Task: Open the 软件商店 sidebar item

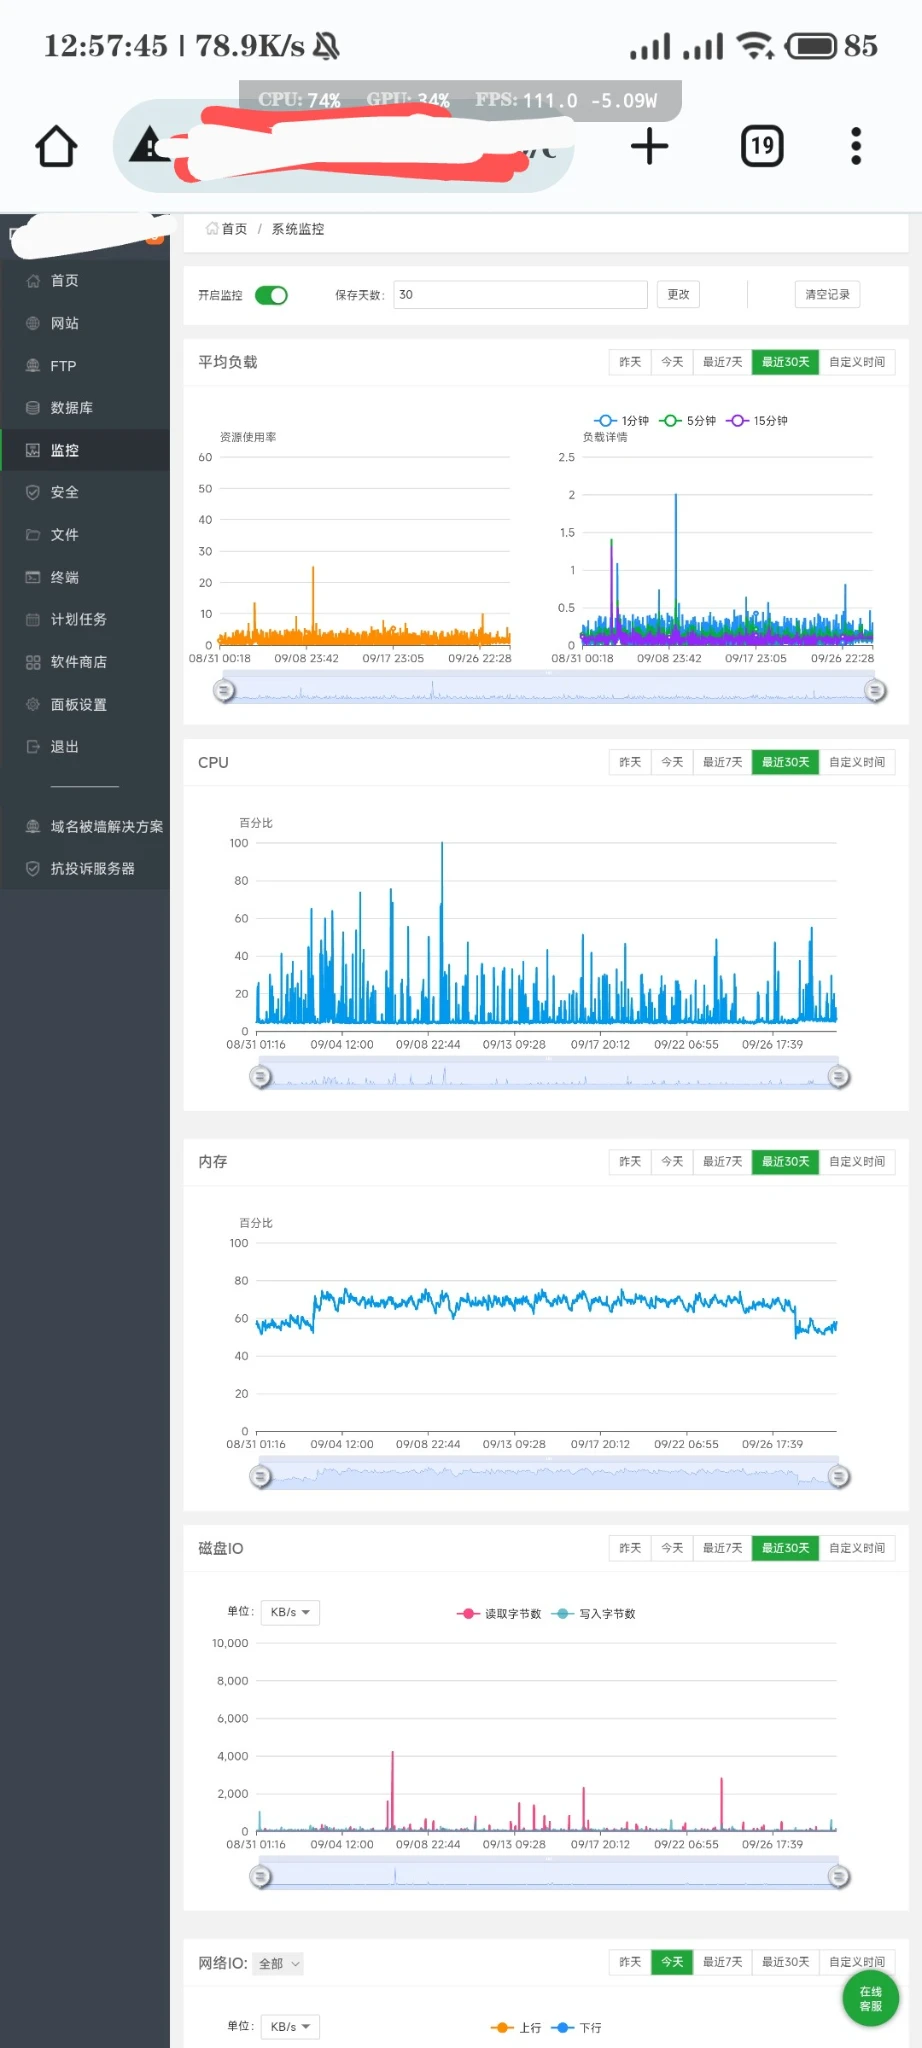Action: (78, 662)
